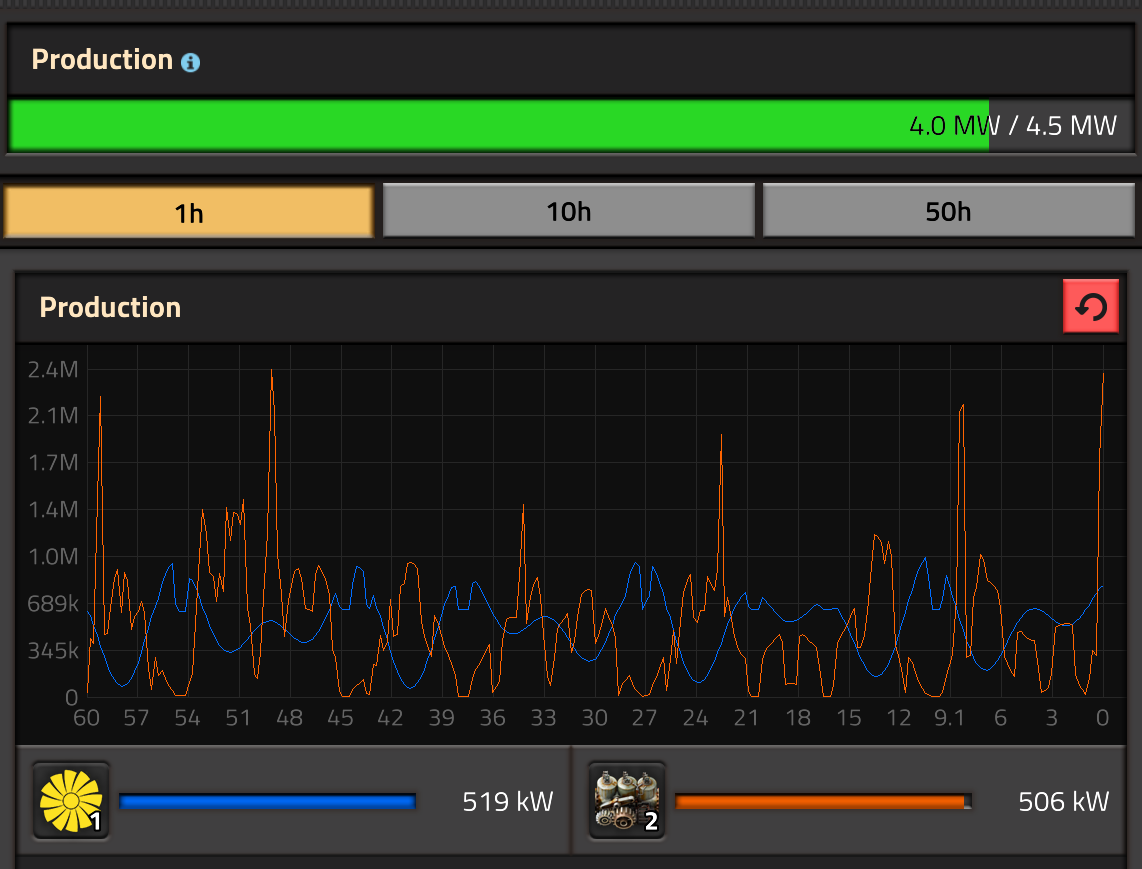Open the Production info tooltip icon
The width and height of the screenshot is (1142, 869).
point(190,61)
